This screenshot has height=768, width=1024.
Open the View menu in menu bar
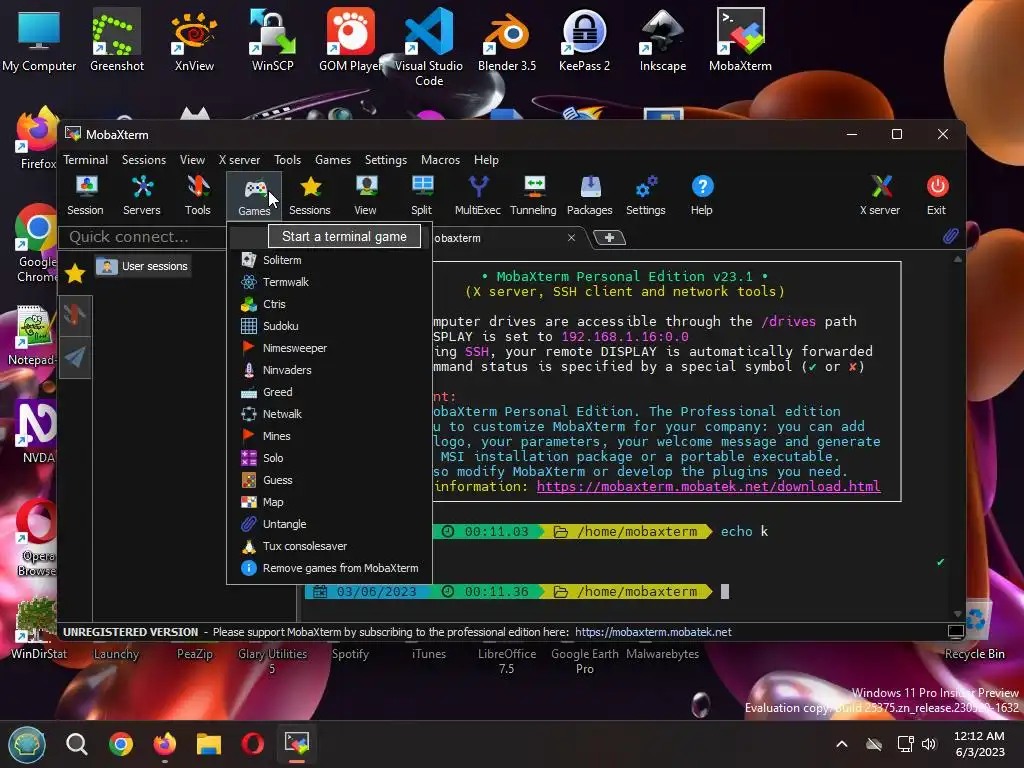(x=192, y=160)
